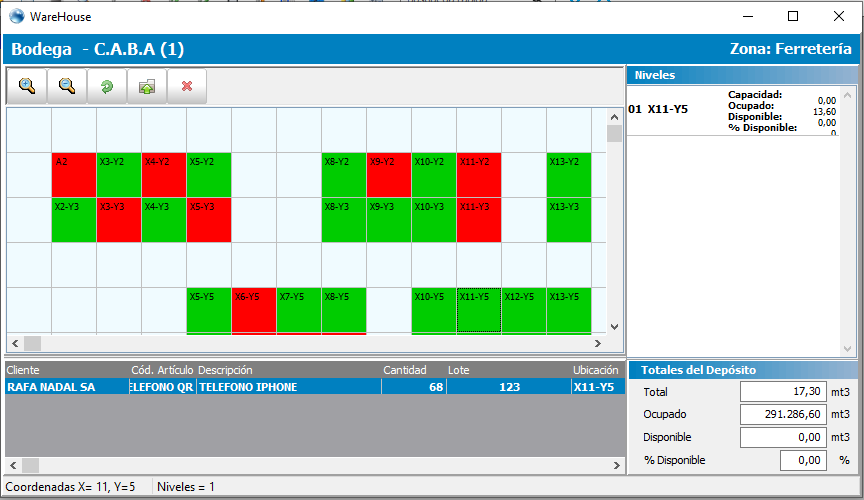Click the red X toolbar icon
864x500 pixels.
[187, 87]
